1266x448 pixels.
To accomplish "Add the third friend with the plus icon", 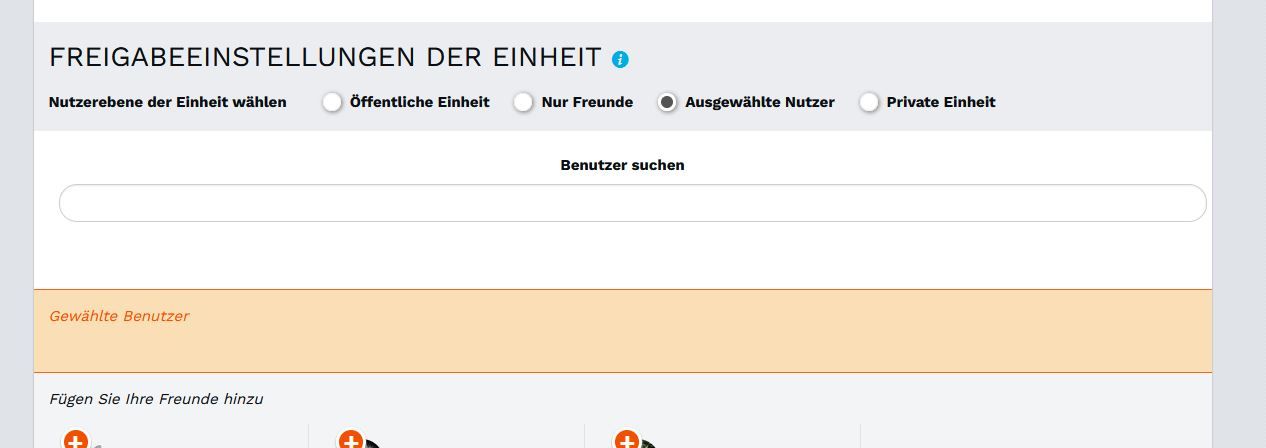I will coord(627,440).
